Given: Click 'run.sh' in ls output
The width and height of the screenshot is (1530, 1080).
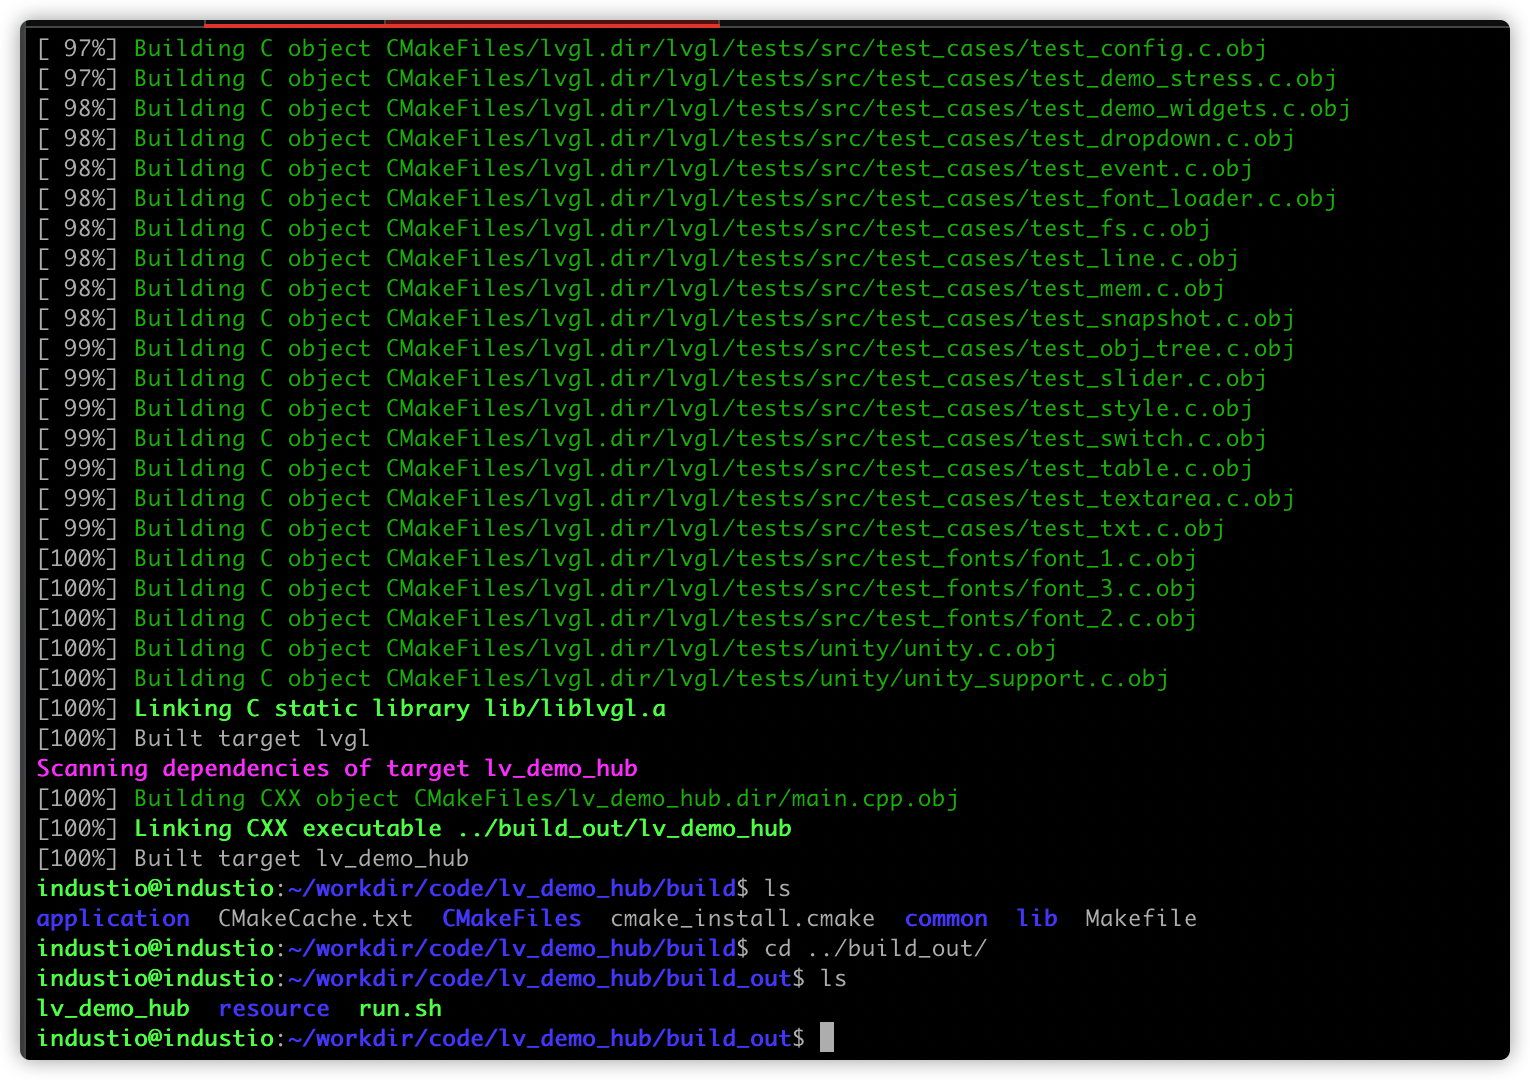Looking at the screenshot, I should (400, 1008).
